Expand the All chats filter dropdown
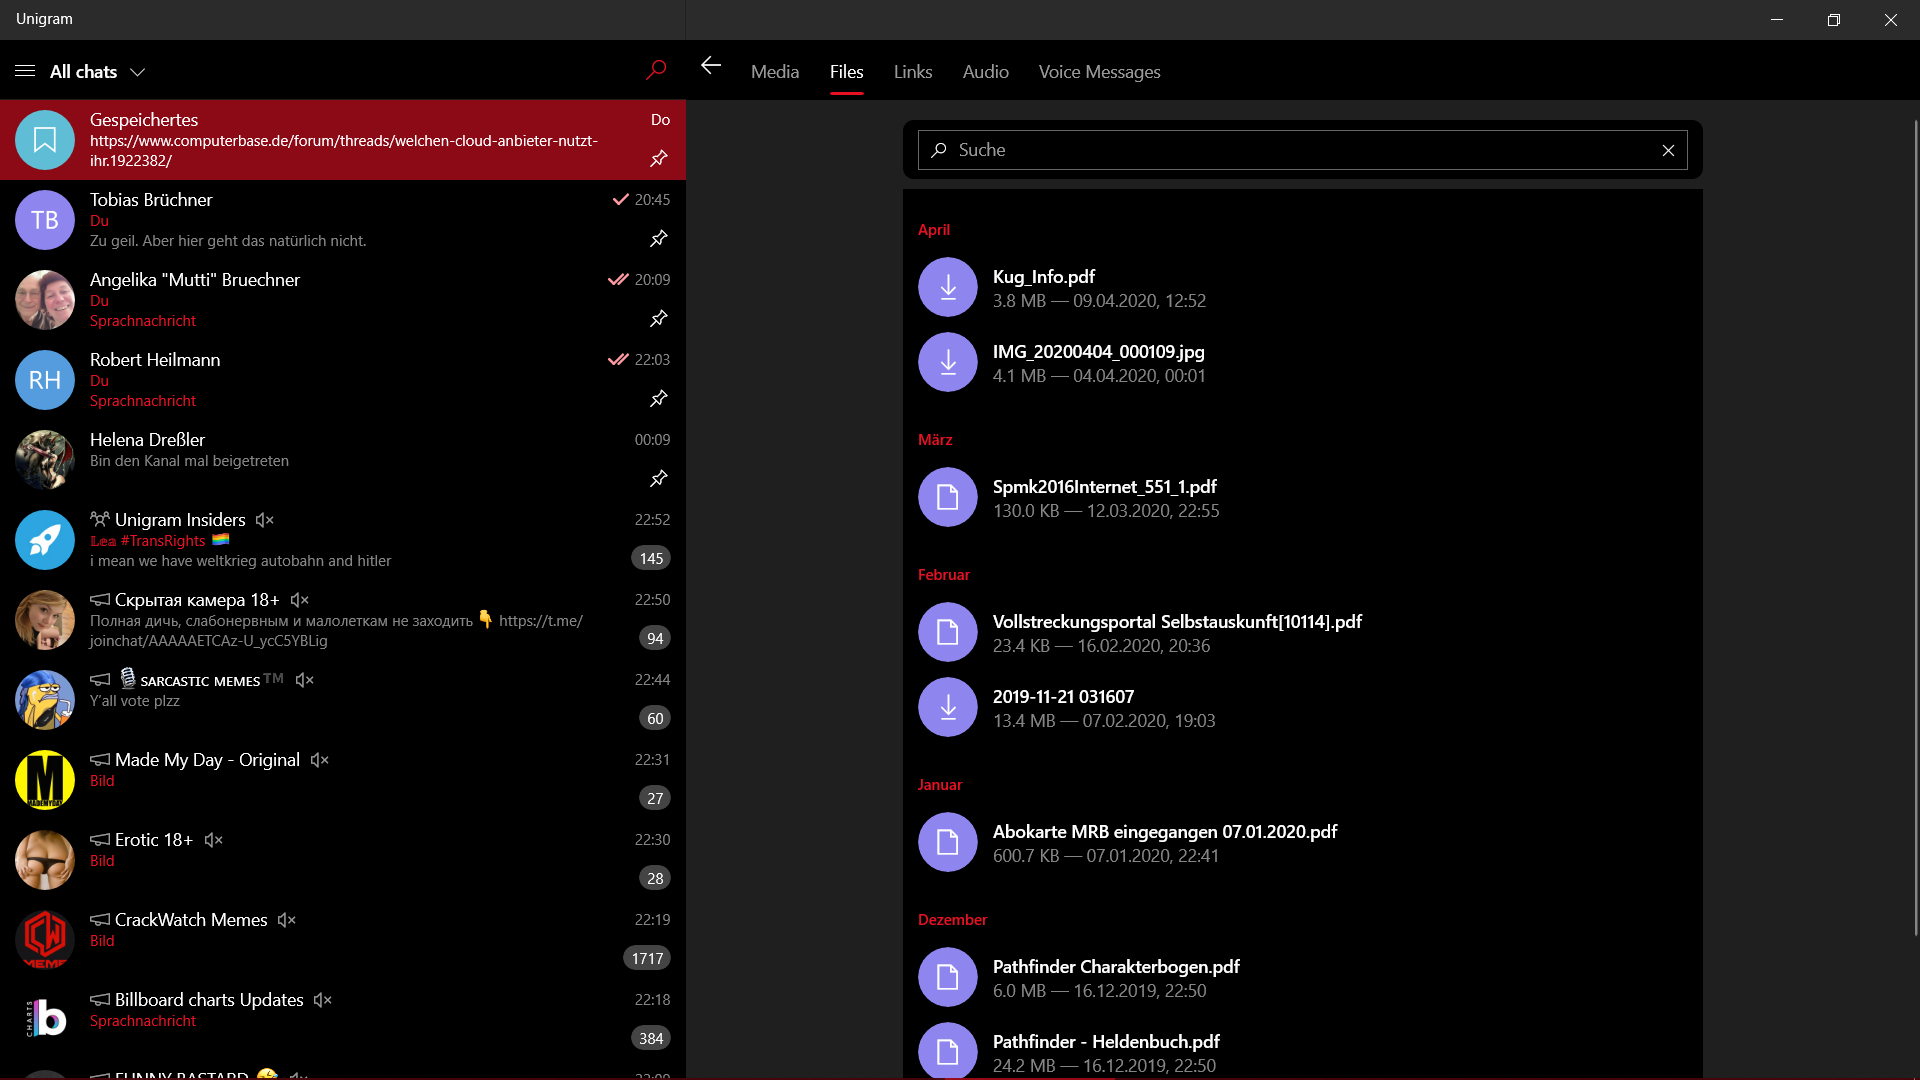Screen dimensions: 1920x1080 (138, 72)
